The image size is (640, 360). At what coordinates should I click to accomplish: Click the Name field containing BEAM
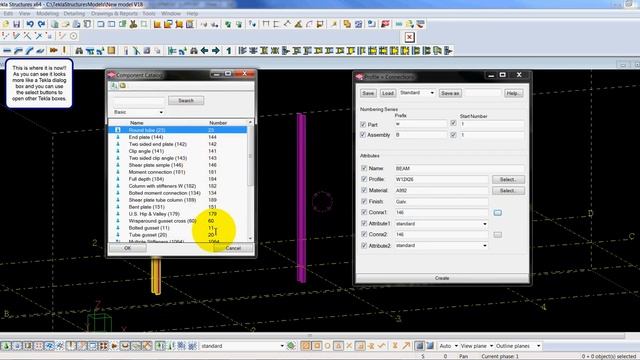459,168
